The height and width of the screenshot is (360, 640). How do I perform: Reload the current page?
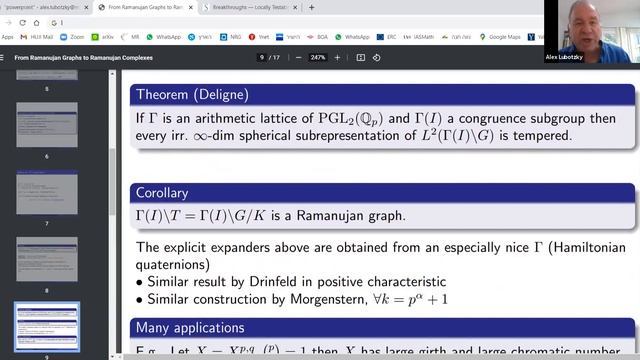[22, 23]
